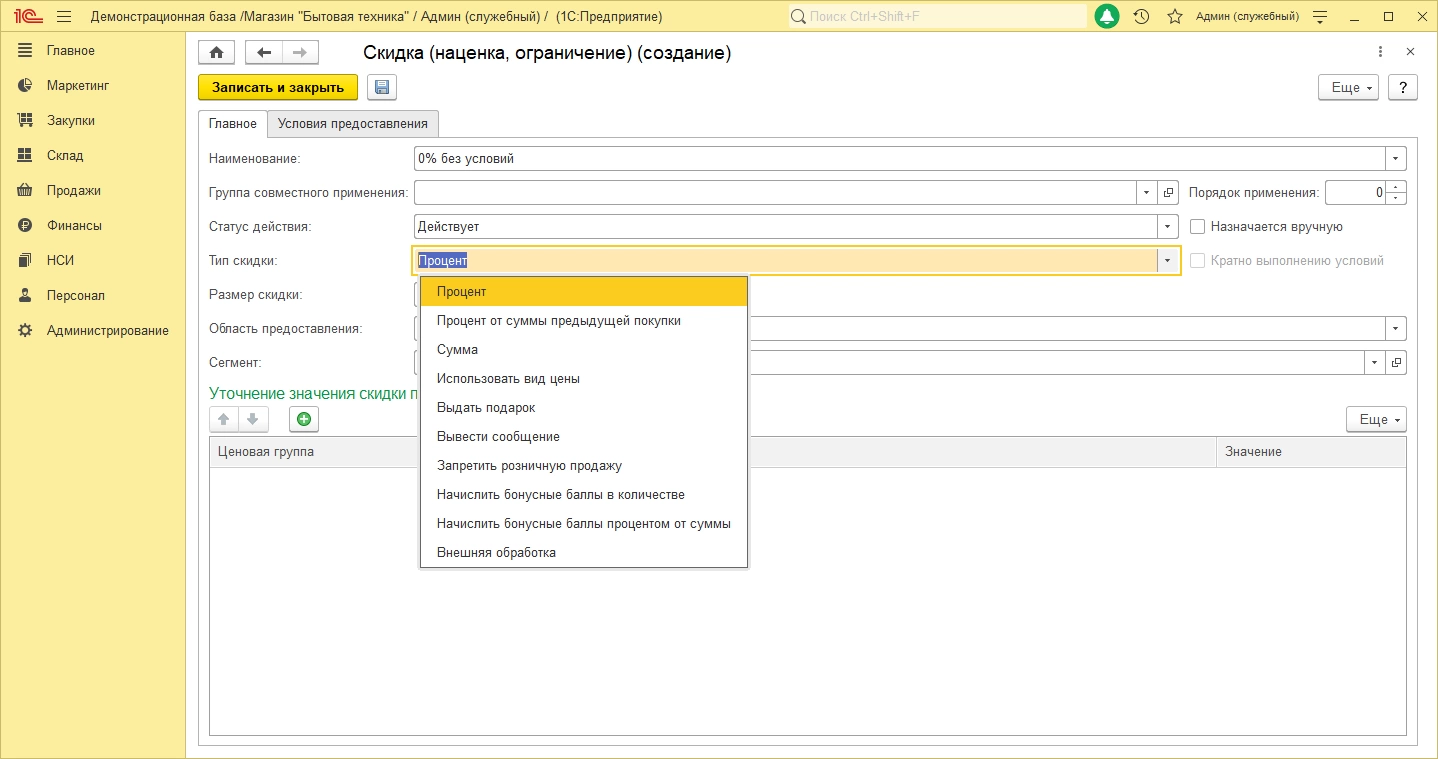Expand 'Статус действия' dropdown arrow
1438x759 pixels.
coord(1168,227)
